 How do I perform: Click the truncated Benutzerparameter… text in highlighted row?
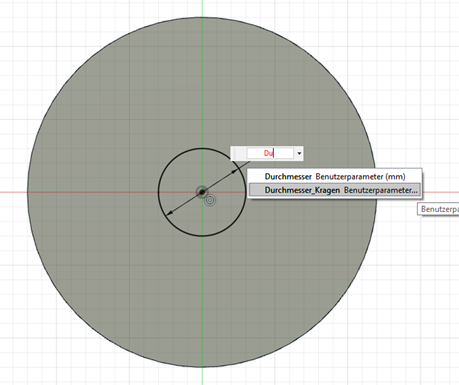coord(380,190)
